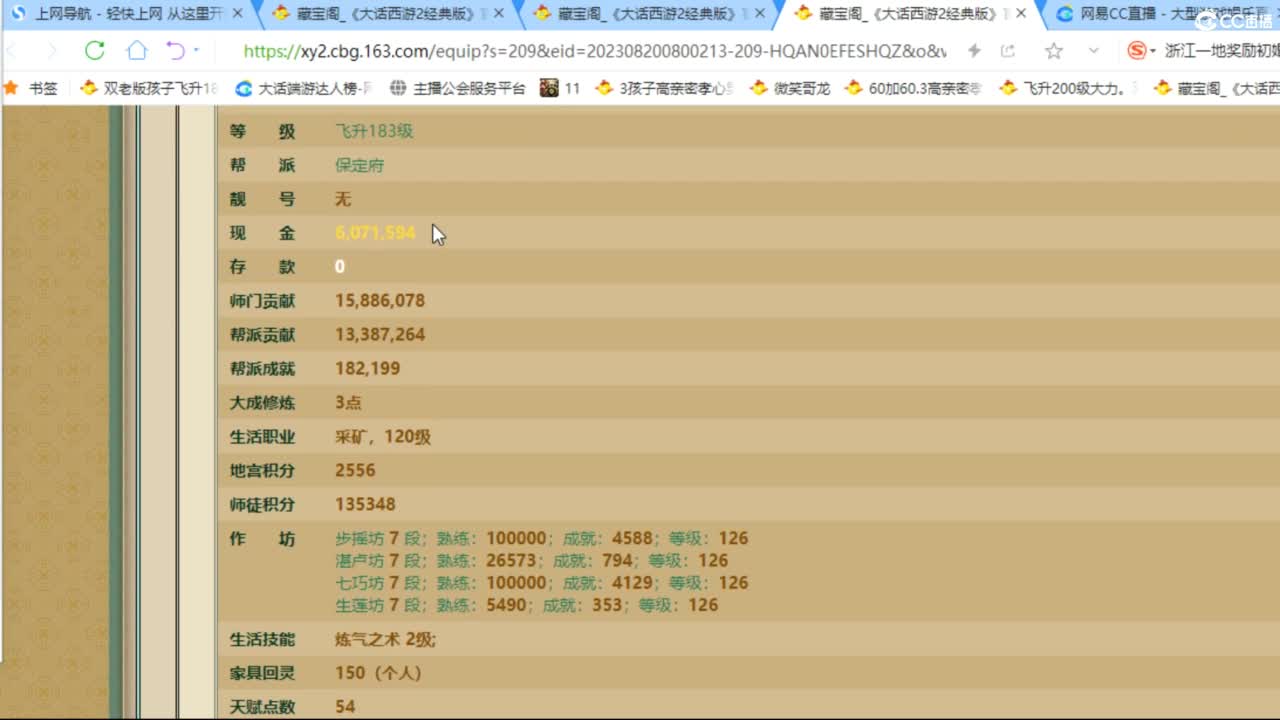This screenshot has width=1280, height=720.
Task: Click the lightning speed-mode icon in address bar
Action: pyautogui.click(x=974, y=51)
